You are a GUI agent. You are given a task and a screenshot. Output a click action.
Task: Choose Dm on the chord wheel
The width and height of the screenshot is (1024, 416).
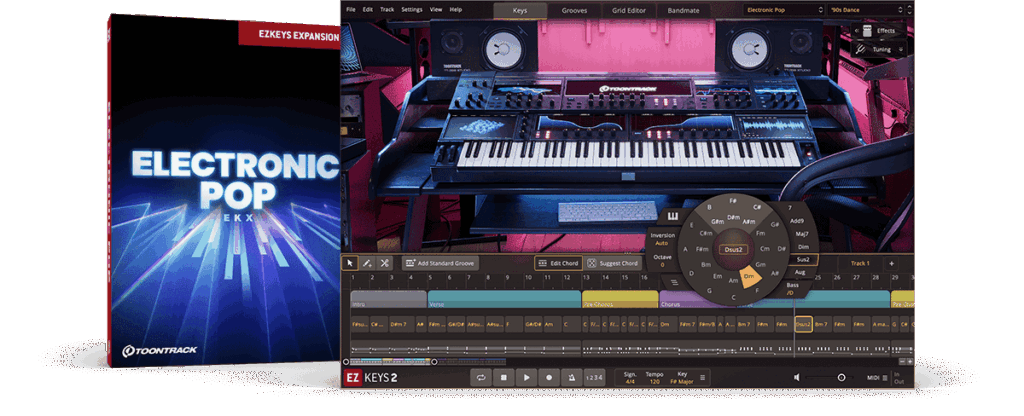pyautogui.click(x=749, y=276)
